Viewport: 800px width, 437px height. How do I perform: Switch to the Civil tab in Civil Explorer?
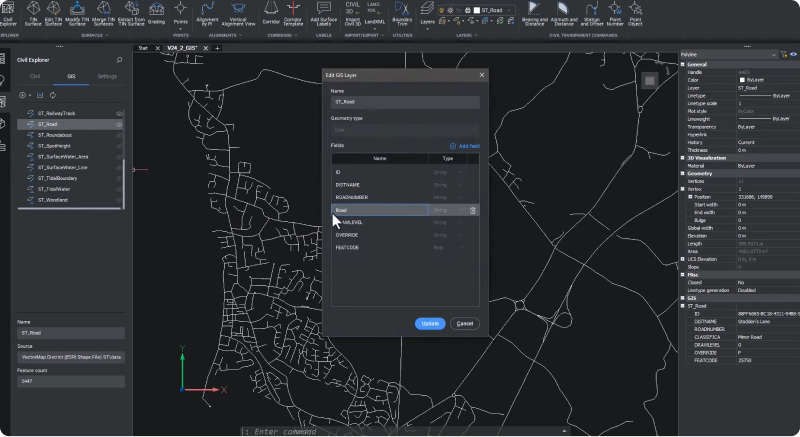(35, 76)
